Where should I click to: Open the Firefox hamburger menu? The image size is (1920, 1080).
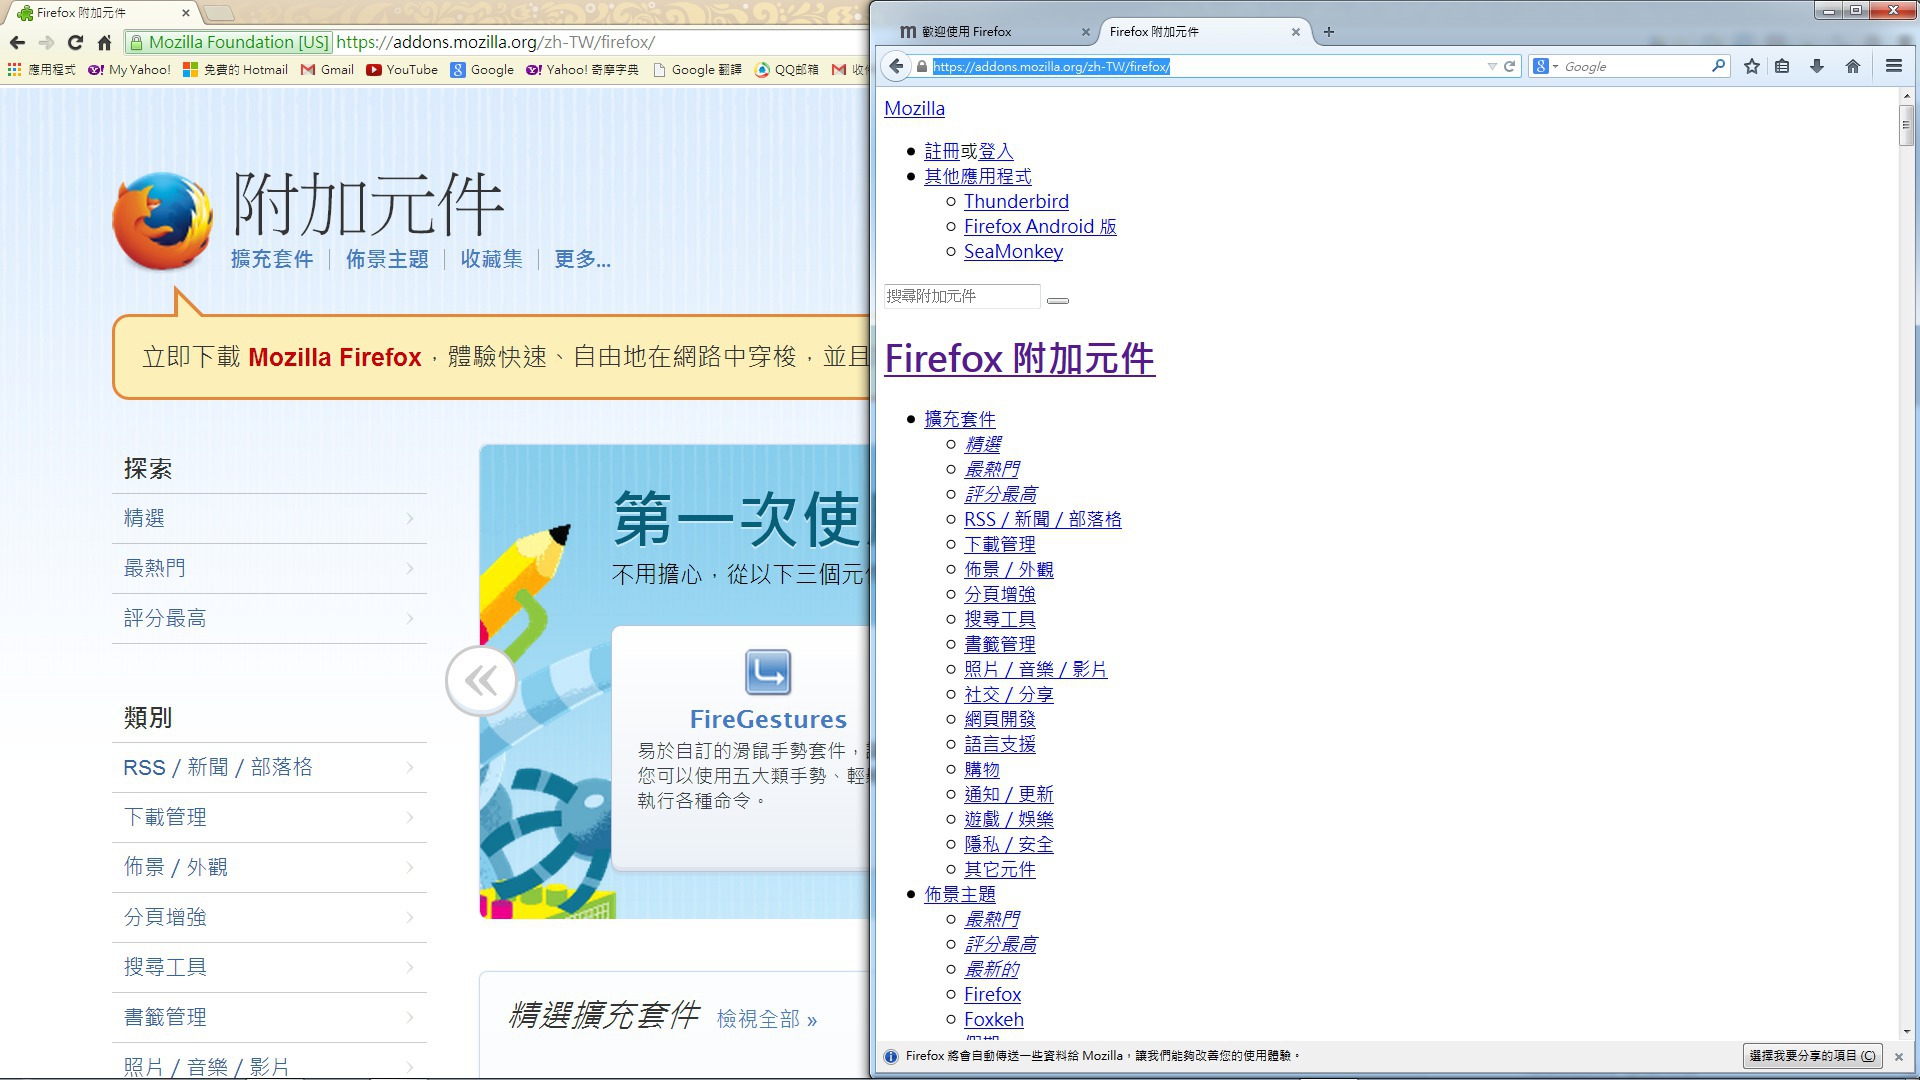point(1893,66)
